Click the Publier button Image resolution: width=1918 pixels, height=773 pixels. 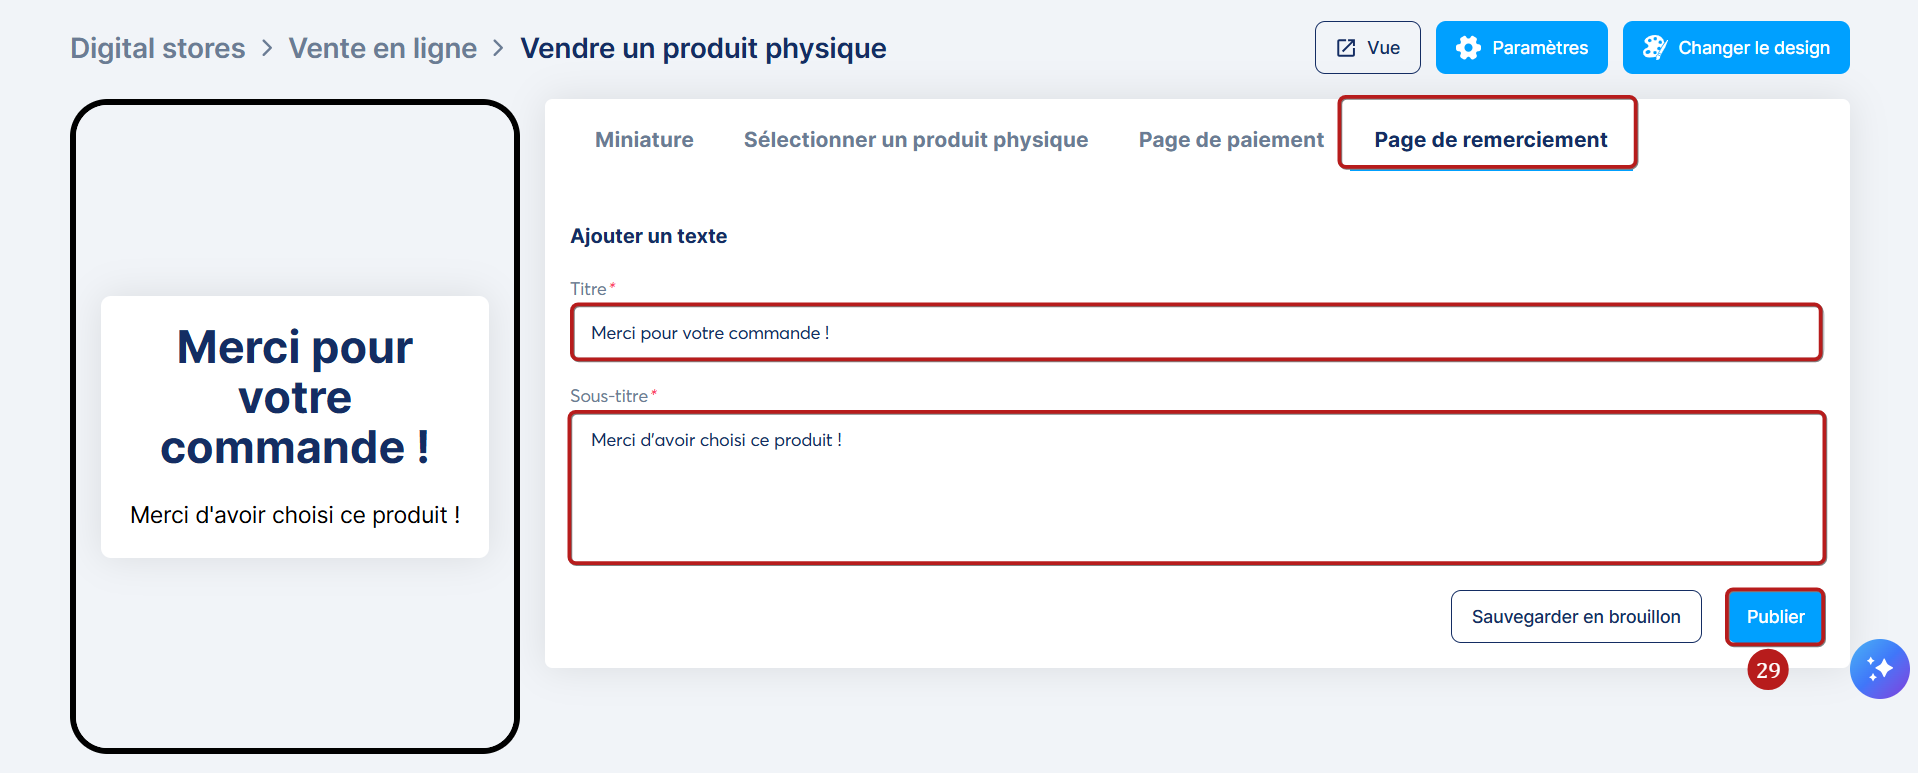point(1774,617)
